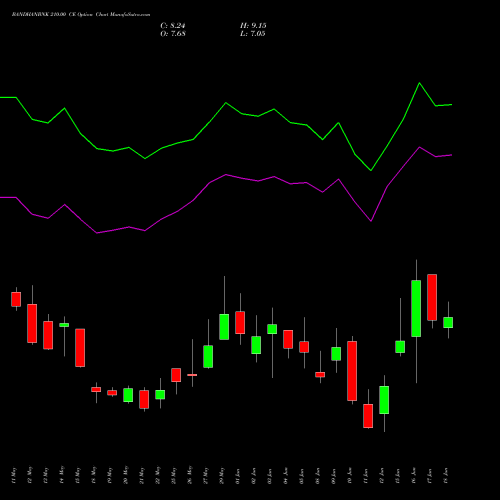
Task: Click the open value O: 7.68
Action: (x=173, y=34)
